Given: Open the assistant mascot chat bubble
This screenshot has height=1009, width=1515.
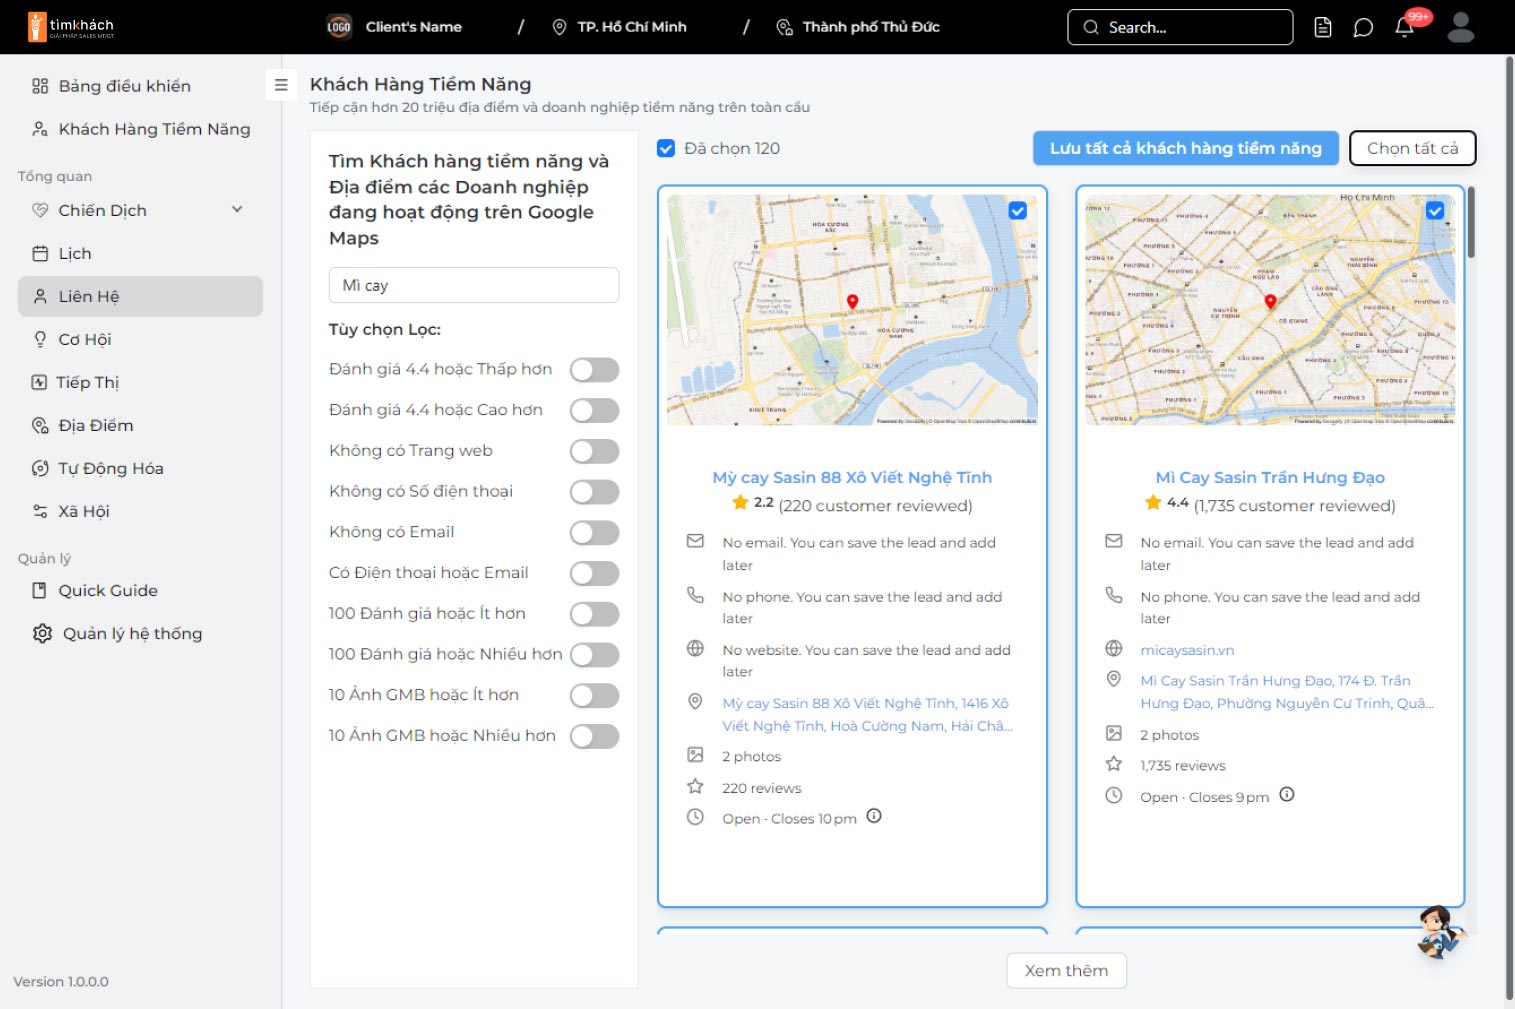Looking at the screenshot, I should click(x=1440, y=931).
